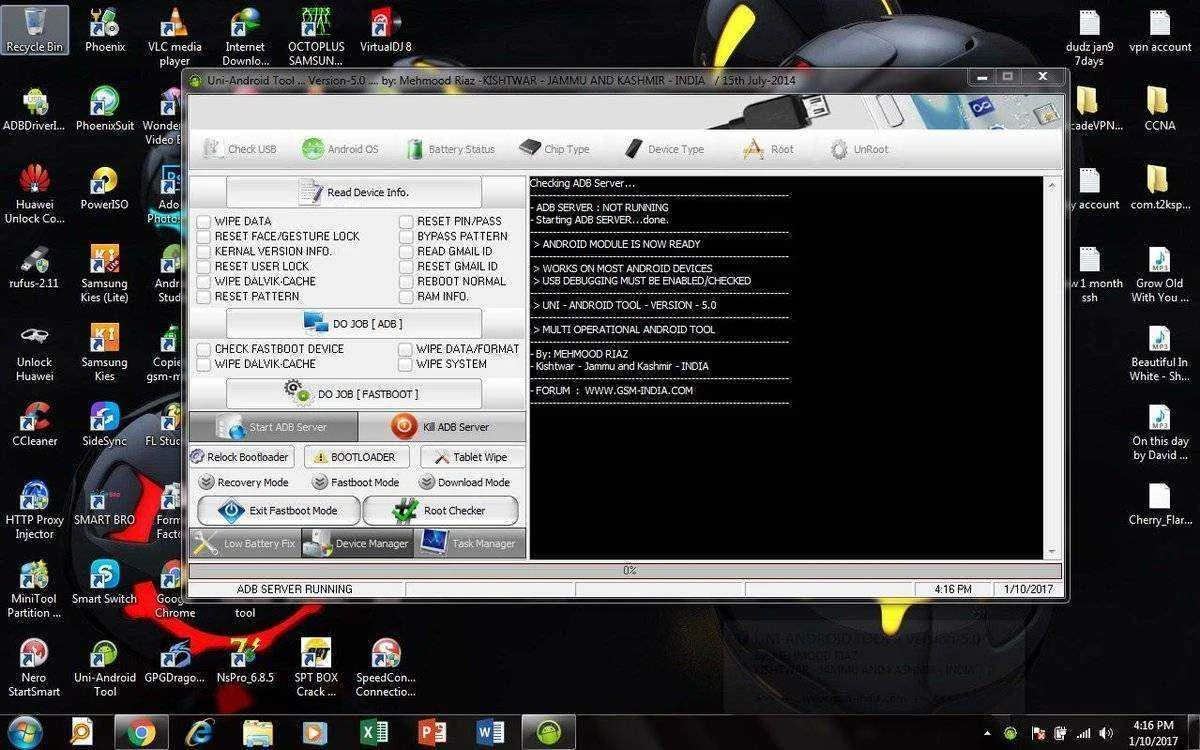Open the Device Manager tab
The image size is (1200, 750).
pyautogui.click(x=357, y=543)
